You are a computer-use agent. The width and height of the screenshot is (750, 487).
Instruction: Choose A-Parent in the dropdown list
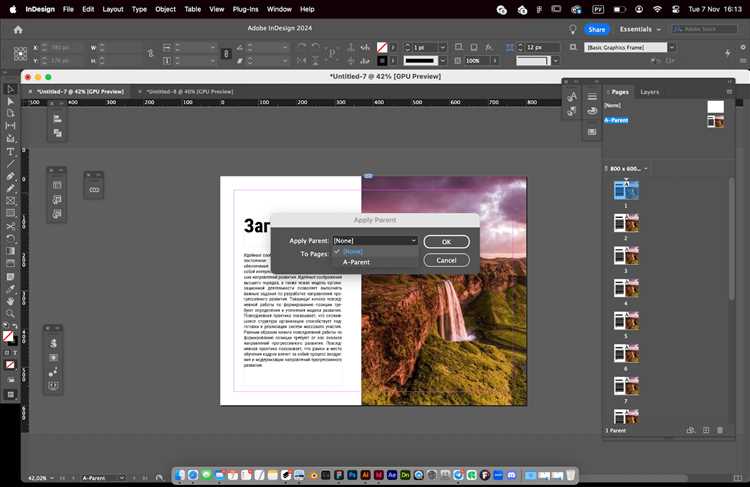coord(357,262)
